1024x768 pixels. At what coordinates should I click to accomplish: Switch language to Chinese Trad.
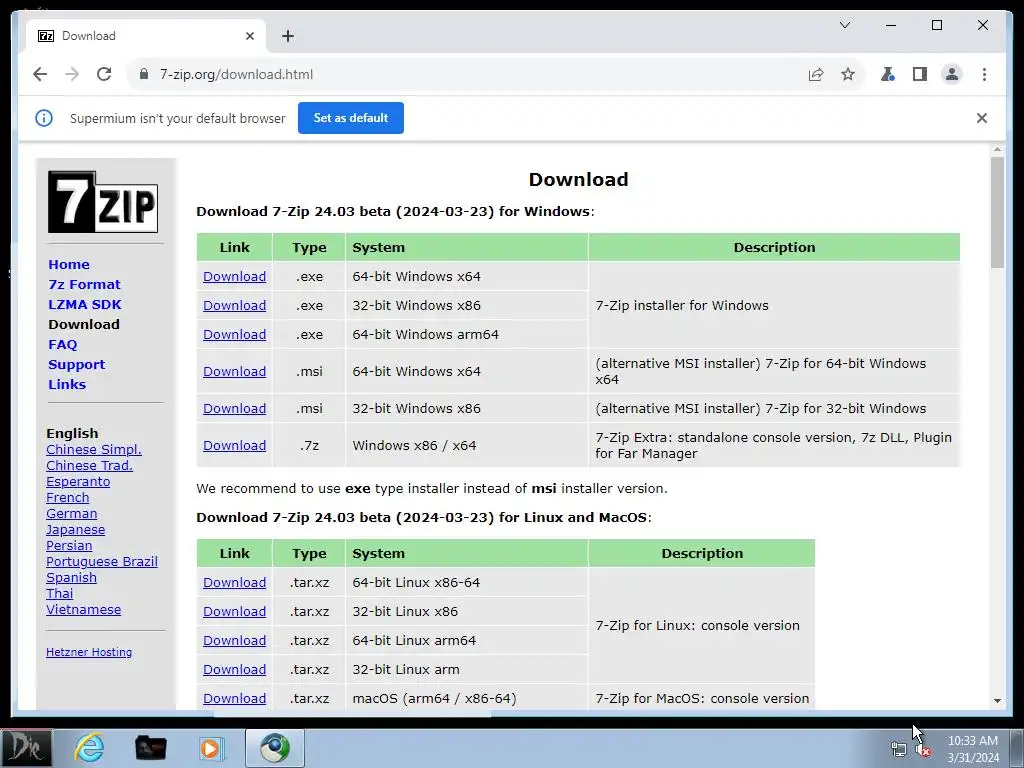pyautogui.click(x=89, y=466)
